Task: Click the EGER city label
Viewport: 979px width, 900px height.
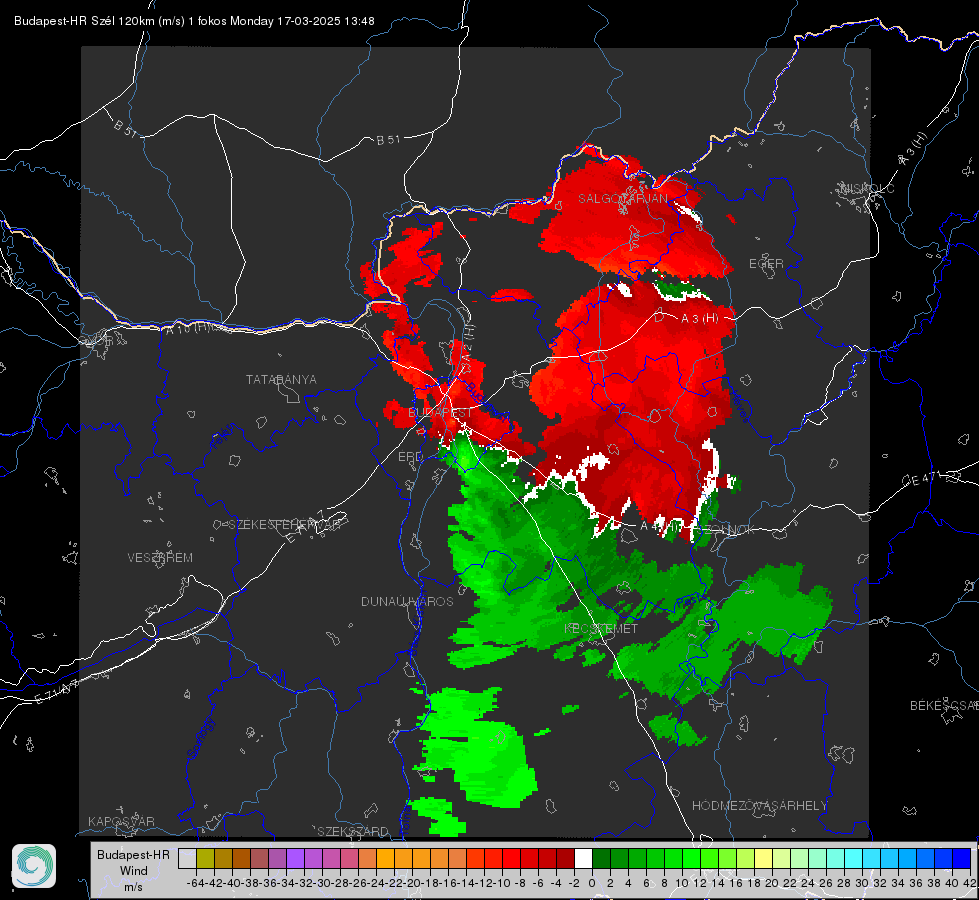Action: tap(766, 264)
